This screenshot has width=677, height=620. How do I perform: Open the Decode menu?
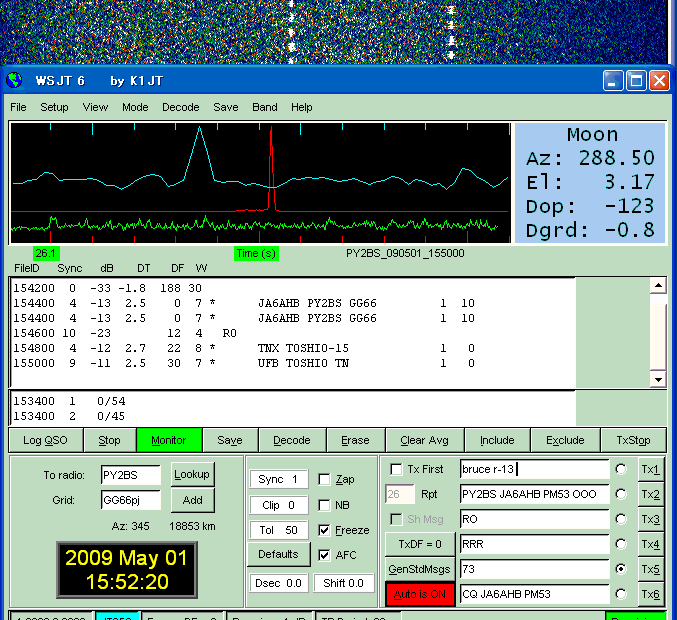(180, 107)
